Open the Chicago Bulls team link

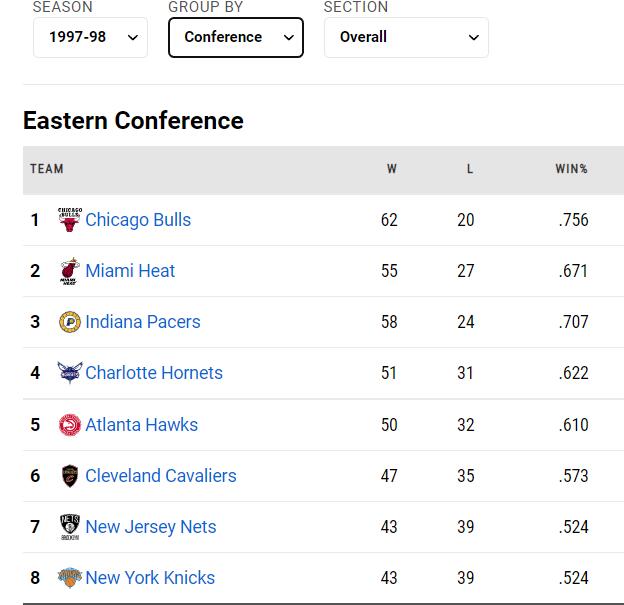coord(138,220)
